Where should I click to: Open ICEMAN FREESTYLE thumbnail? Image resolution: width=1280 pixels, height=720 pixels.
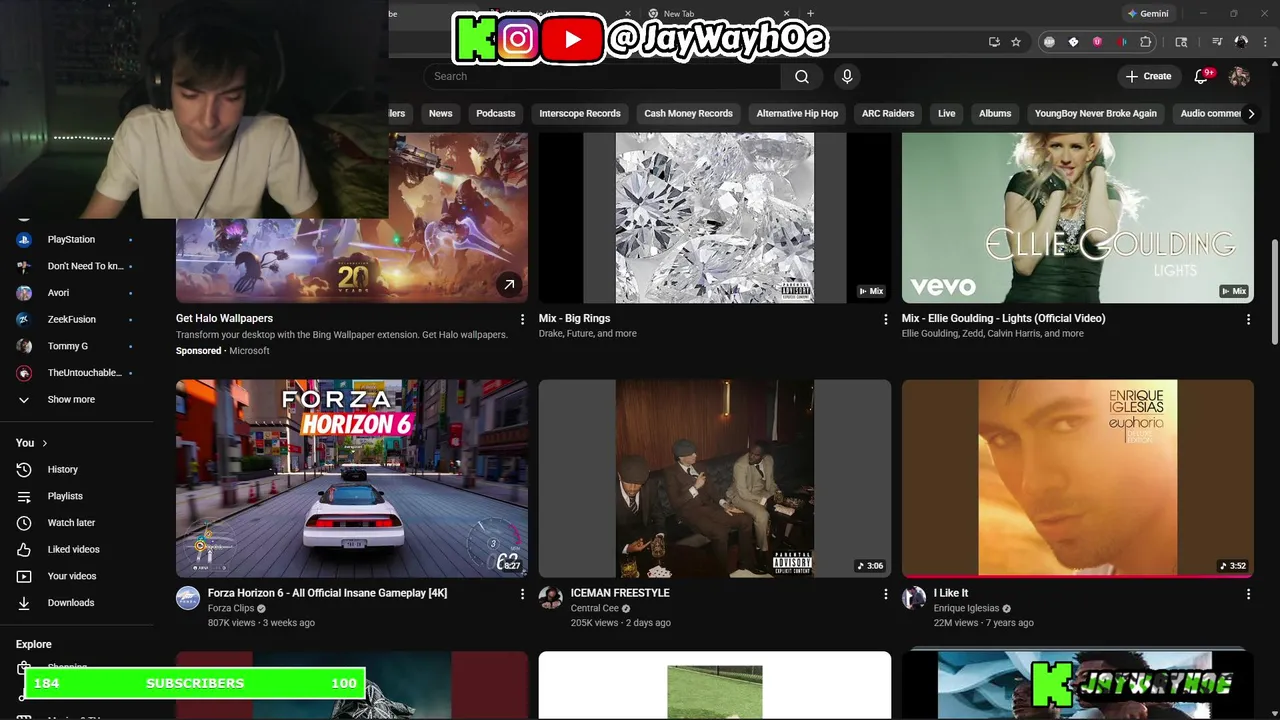pyautogui.click(x=715, y=478)
